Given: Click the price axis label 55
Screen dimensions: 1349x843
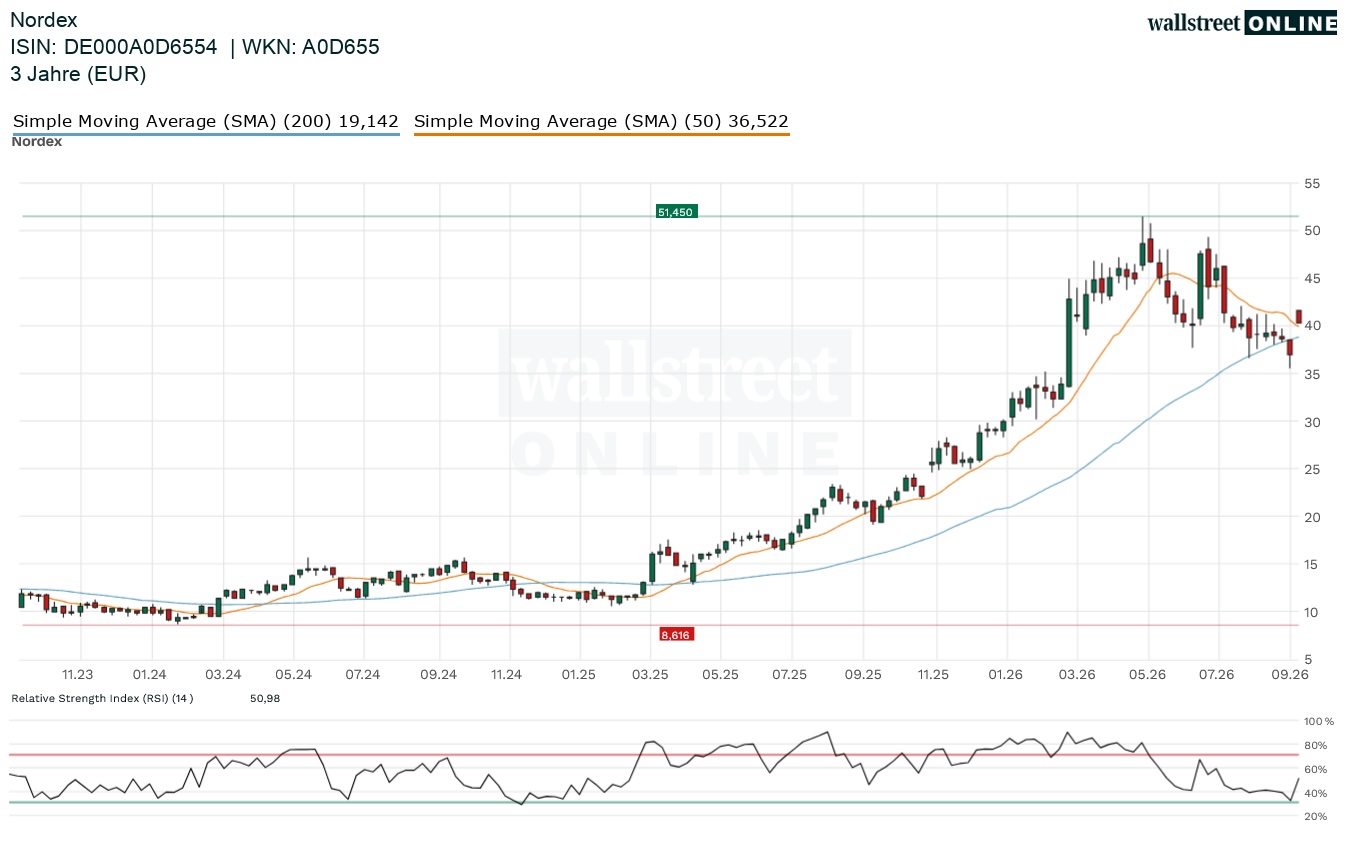Looking at the screenshot, I should [x=1311, y=183].
